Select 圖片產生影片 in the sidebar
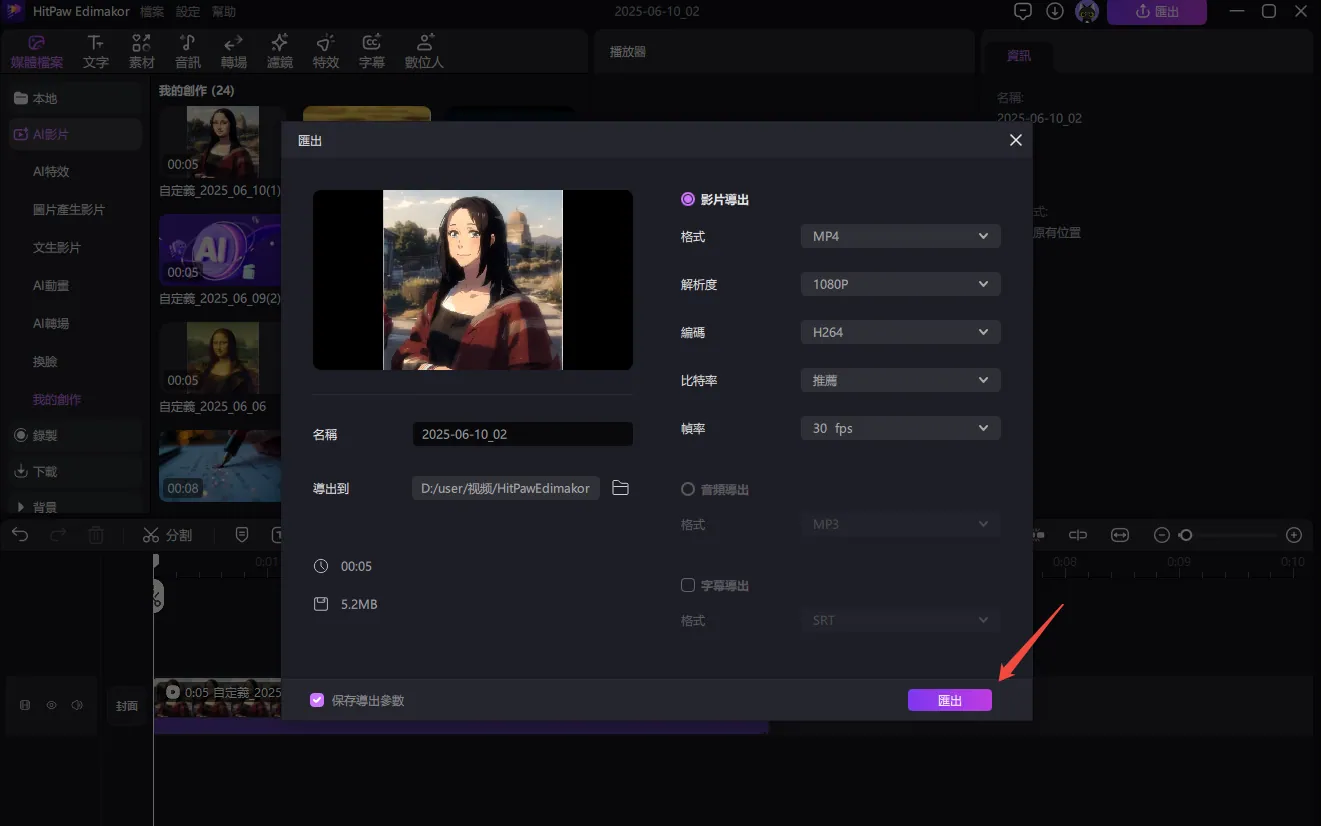1321x826 pixels. coord(69,210)
